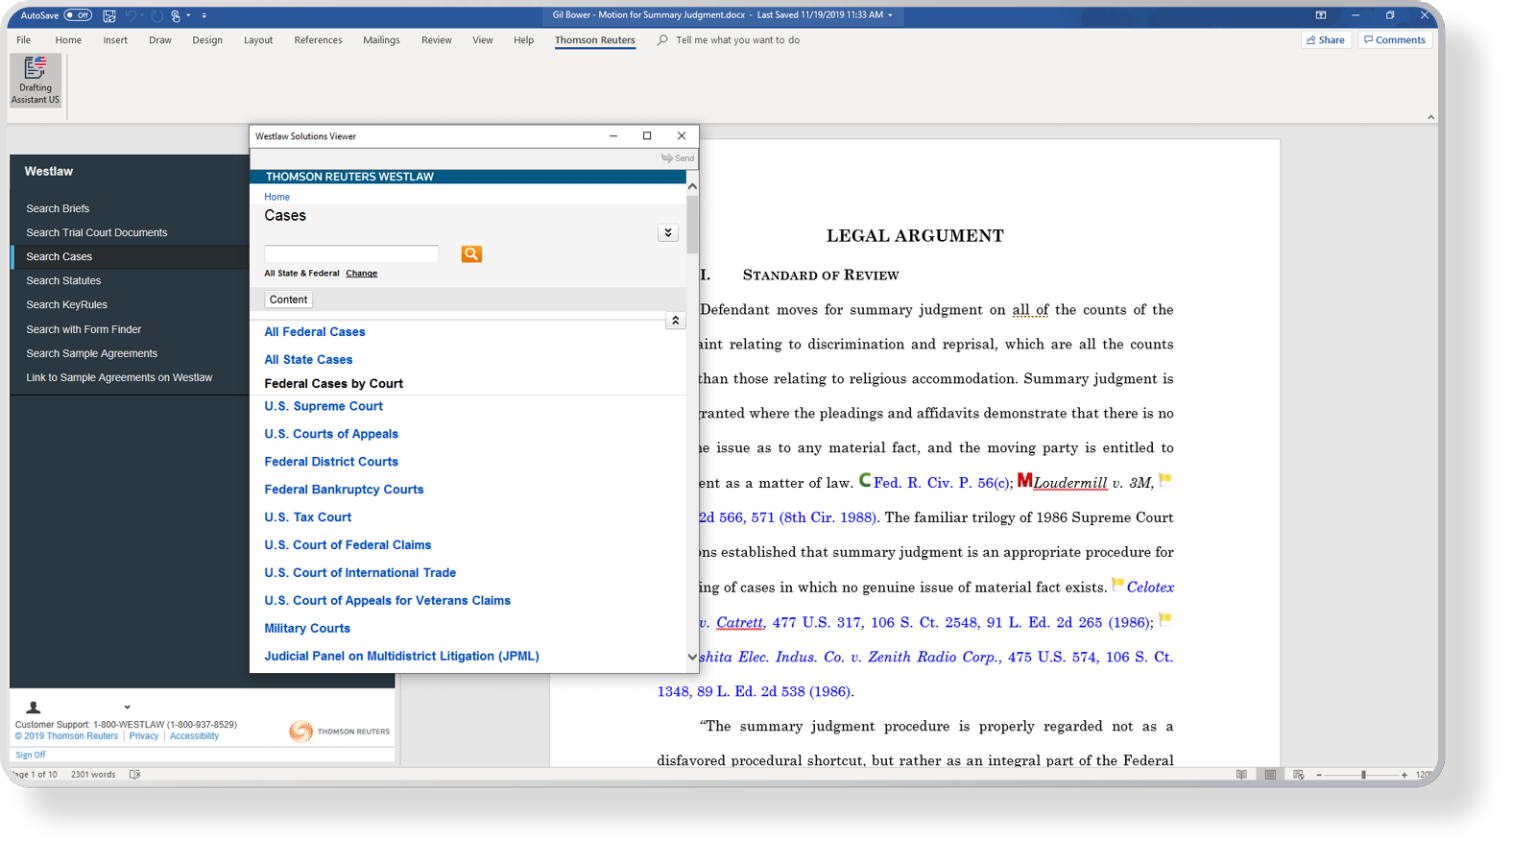The width and height of the screenshot is (1536, 864).
Task: Click the touch/mouse mode icon
Action: (176, 16)
